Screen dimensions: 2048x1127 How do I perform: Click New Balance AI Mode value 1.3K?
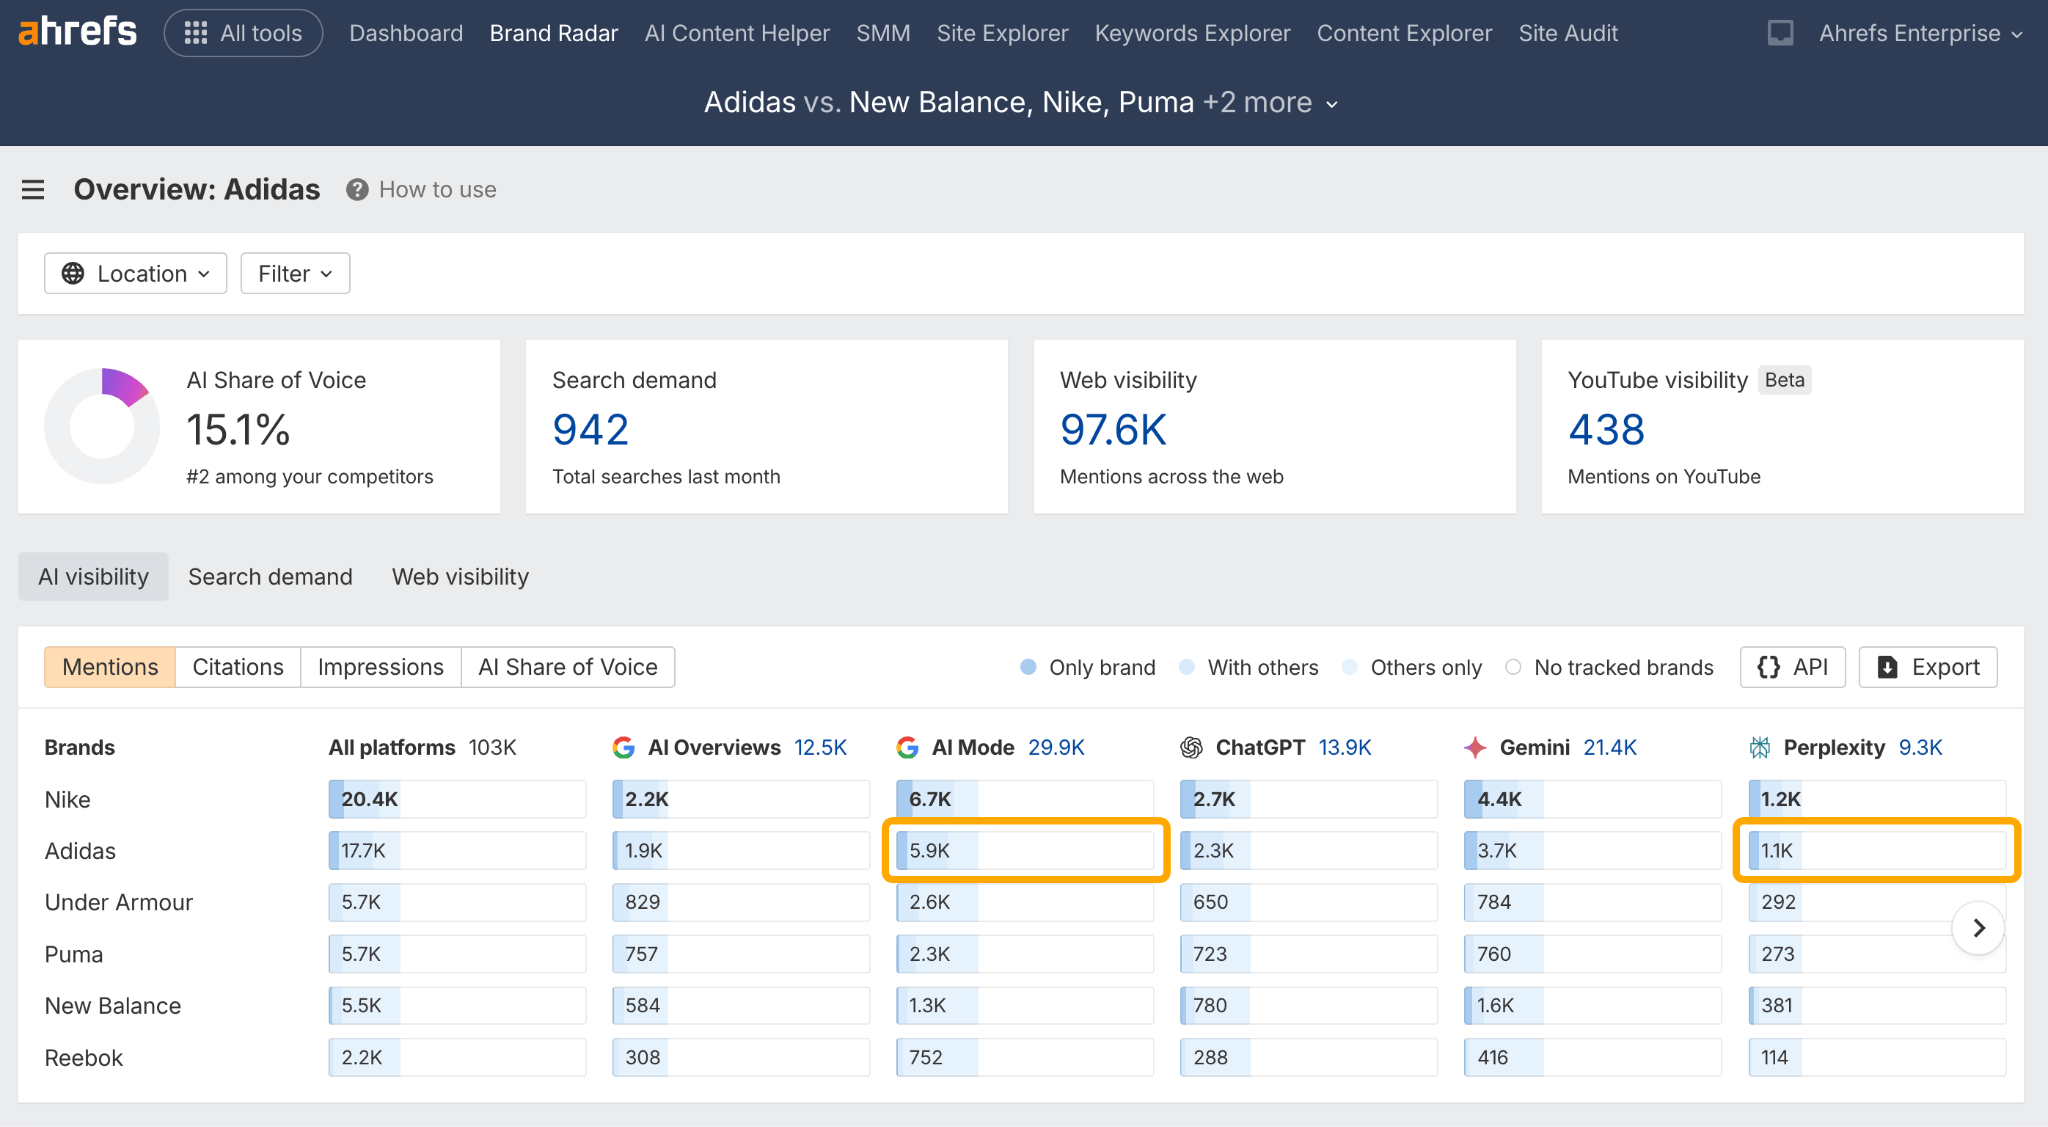coord(1025,1005)
